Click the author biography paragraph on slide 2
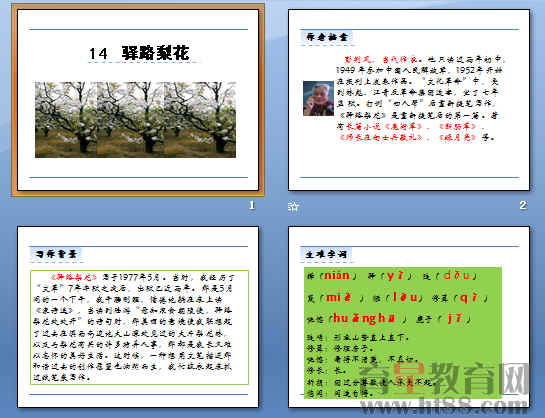Viewport: 545px width, 418px height. 418,98
